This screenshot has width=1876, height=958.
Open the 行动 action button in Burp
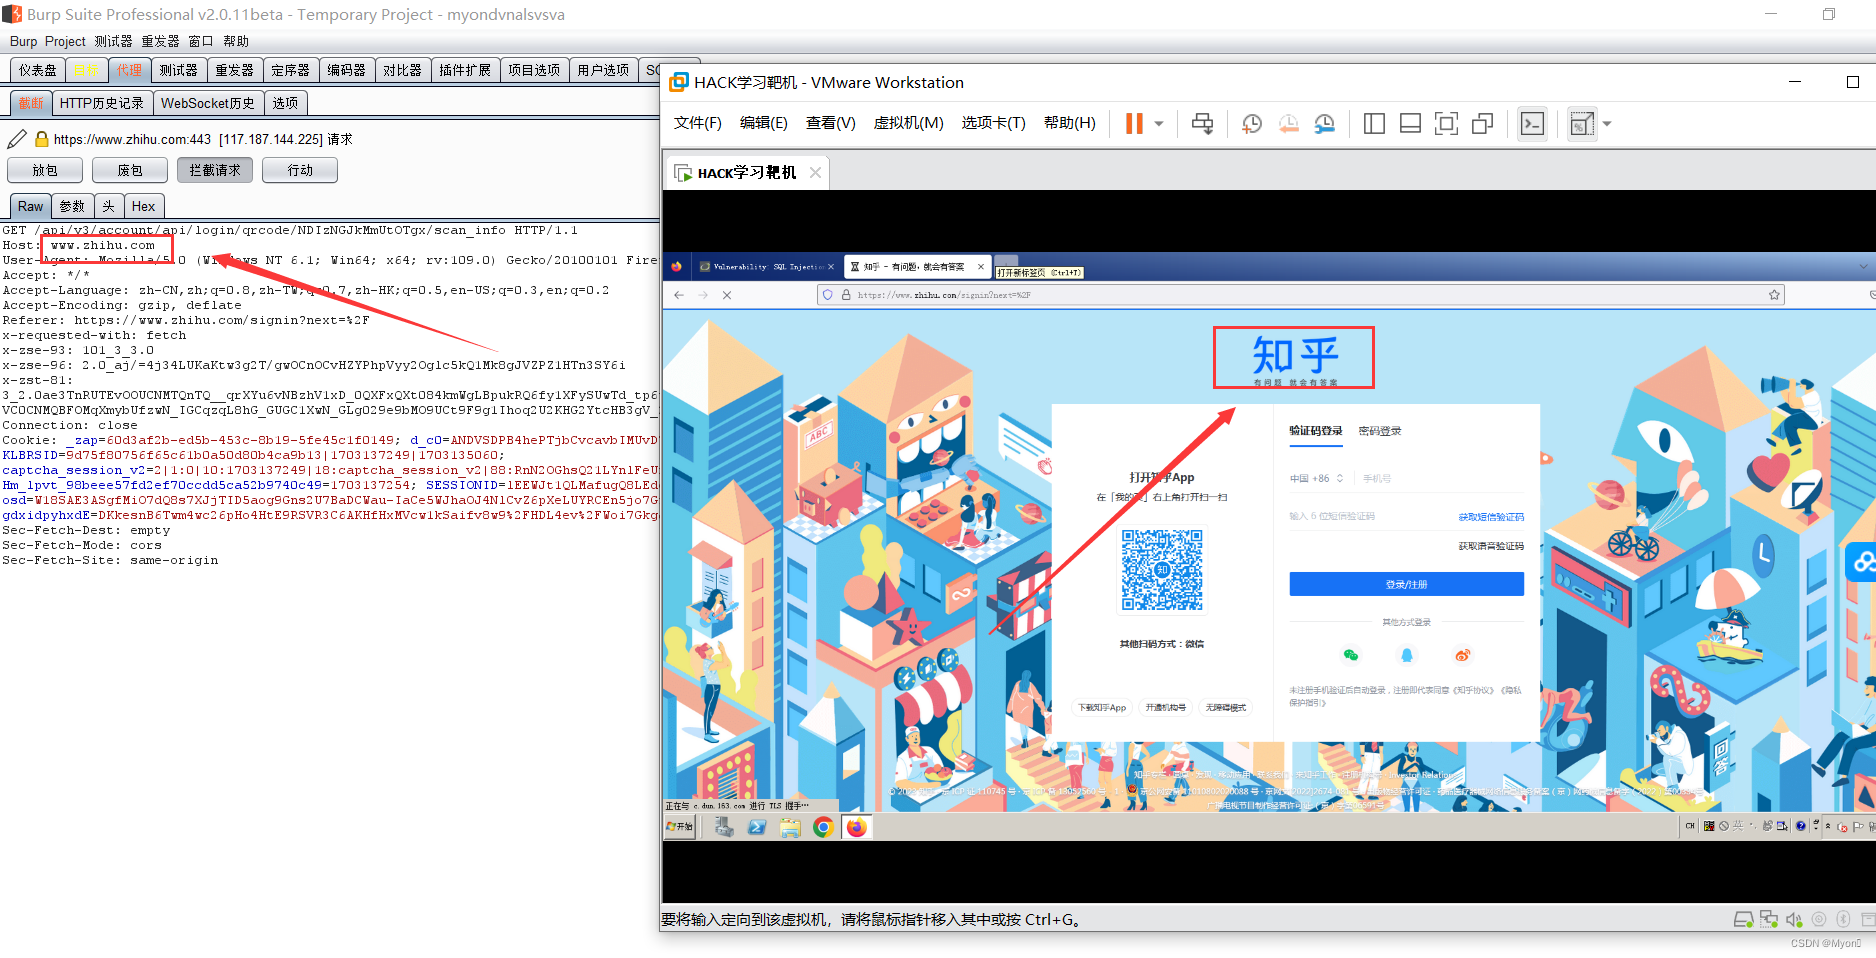pyautogui.click(x=300, y=170)
